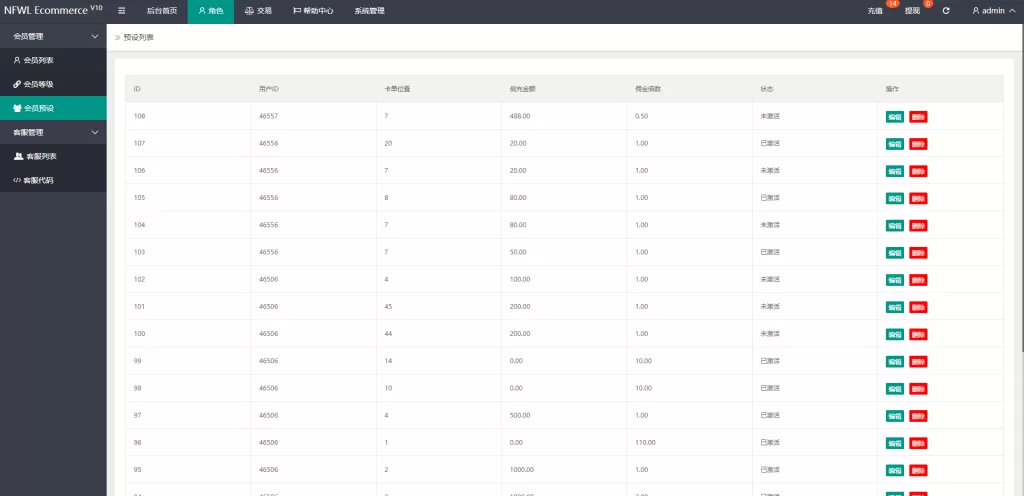
Task: Open the 充值 notifications with badge 14
Action: pos(876,11)
